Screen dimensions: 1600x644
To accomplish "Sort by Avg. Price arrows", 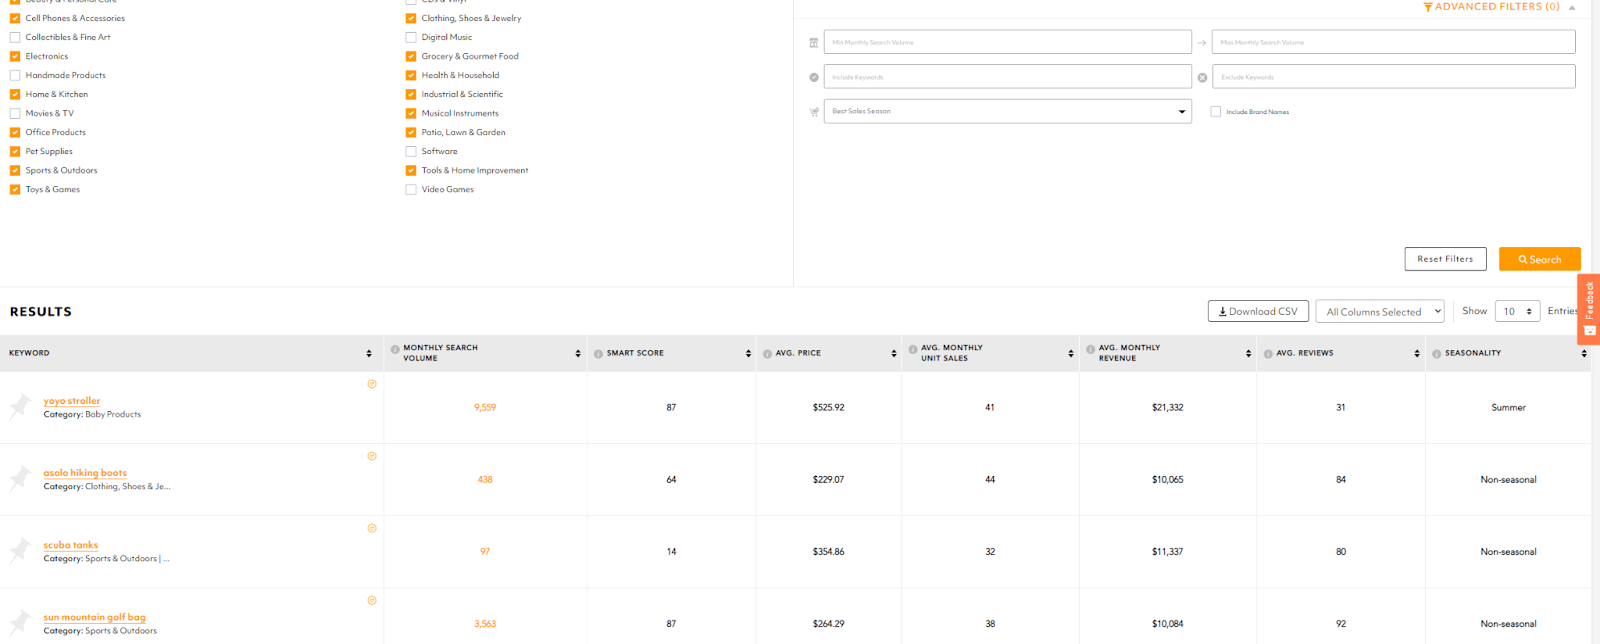I will pos(894,353).
